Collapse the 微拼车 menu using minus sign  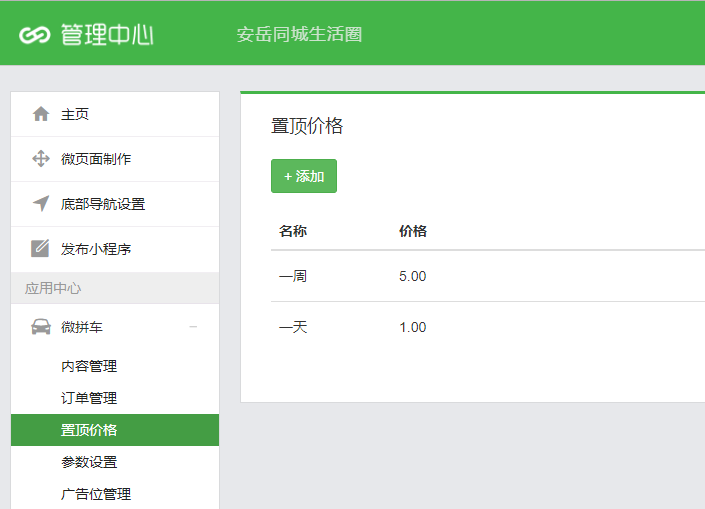pos(193,327)
